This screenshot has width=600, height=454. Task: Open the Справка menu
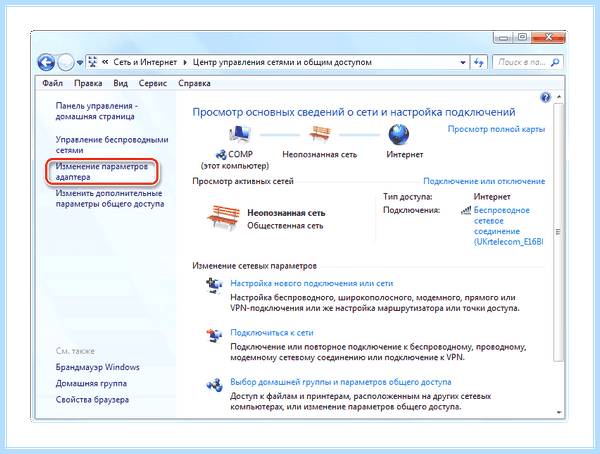[x=194, y=83]
